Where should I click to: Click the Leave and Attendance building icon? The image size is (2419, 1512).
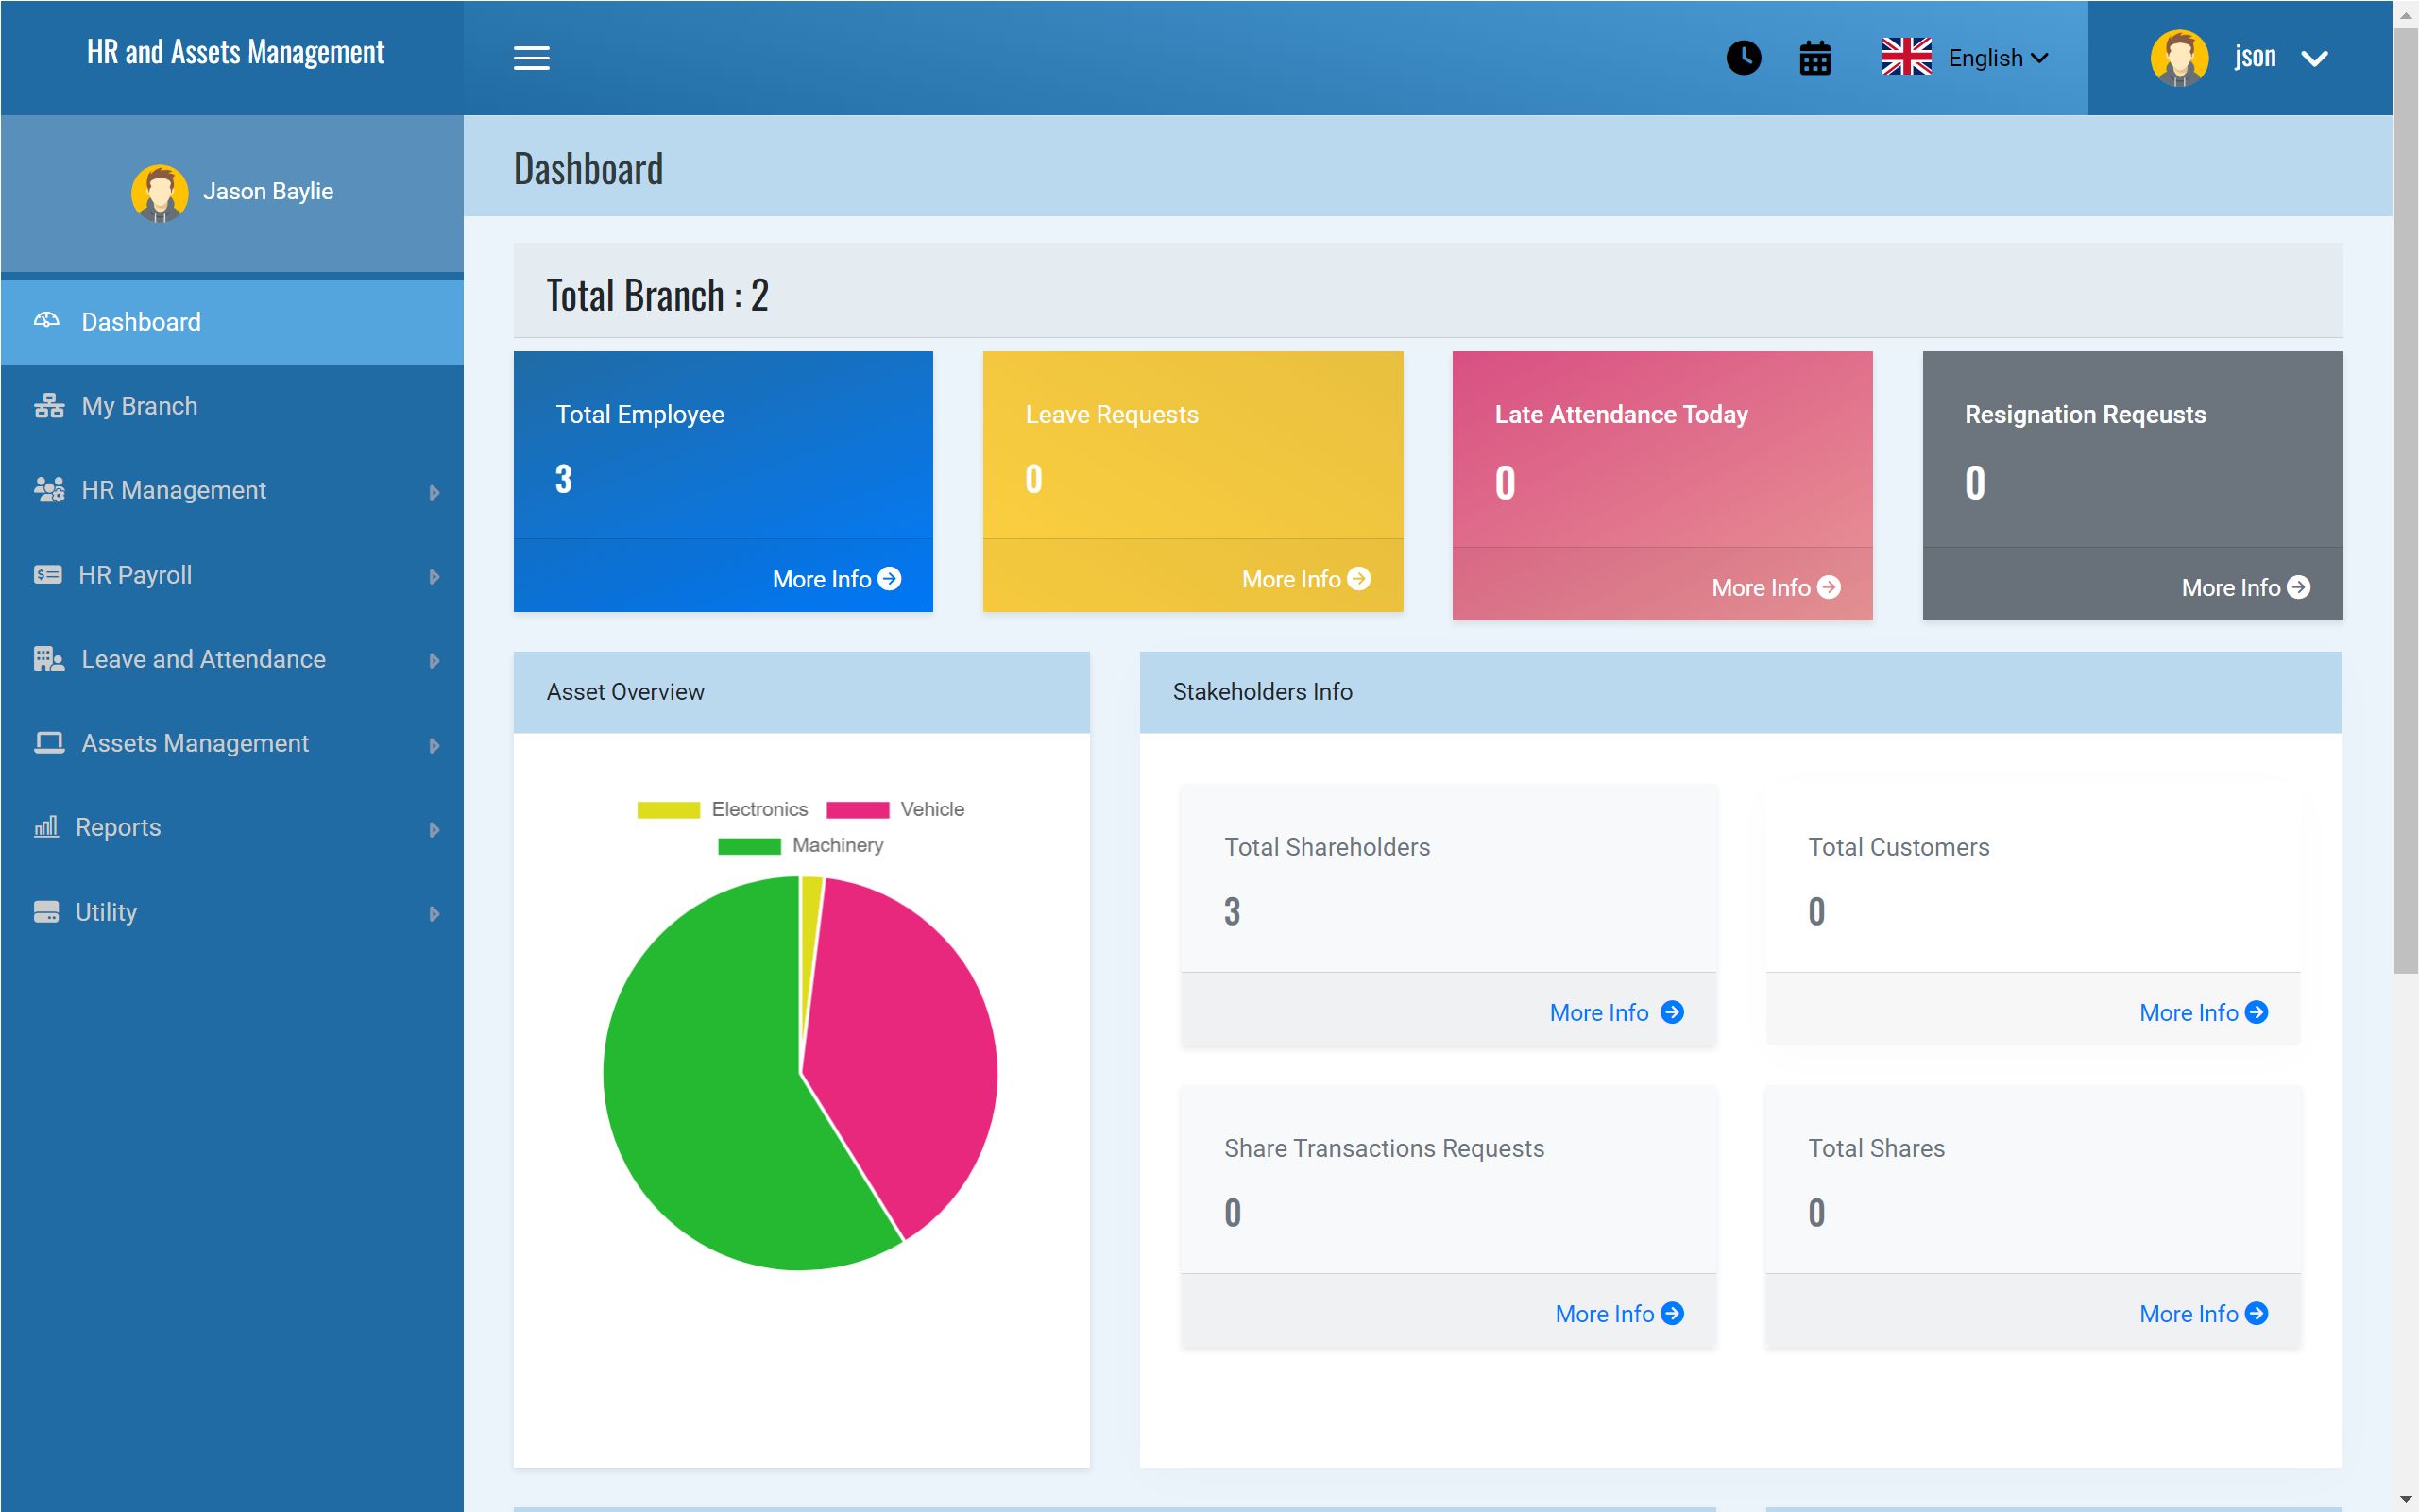tap(48, 659)
